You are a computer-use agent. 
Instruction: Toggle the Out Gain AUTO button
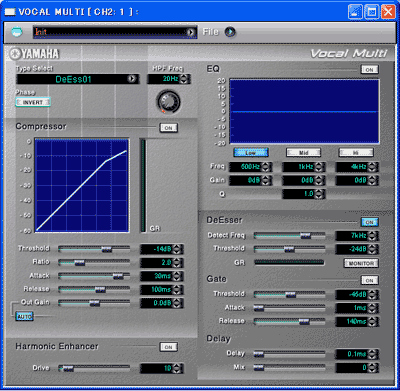coord(24,316)
